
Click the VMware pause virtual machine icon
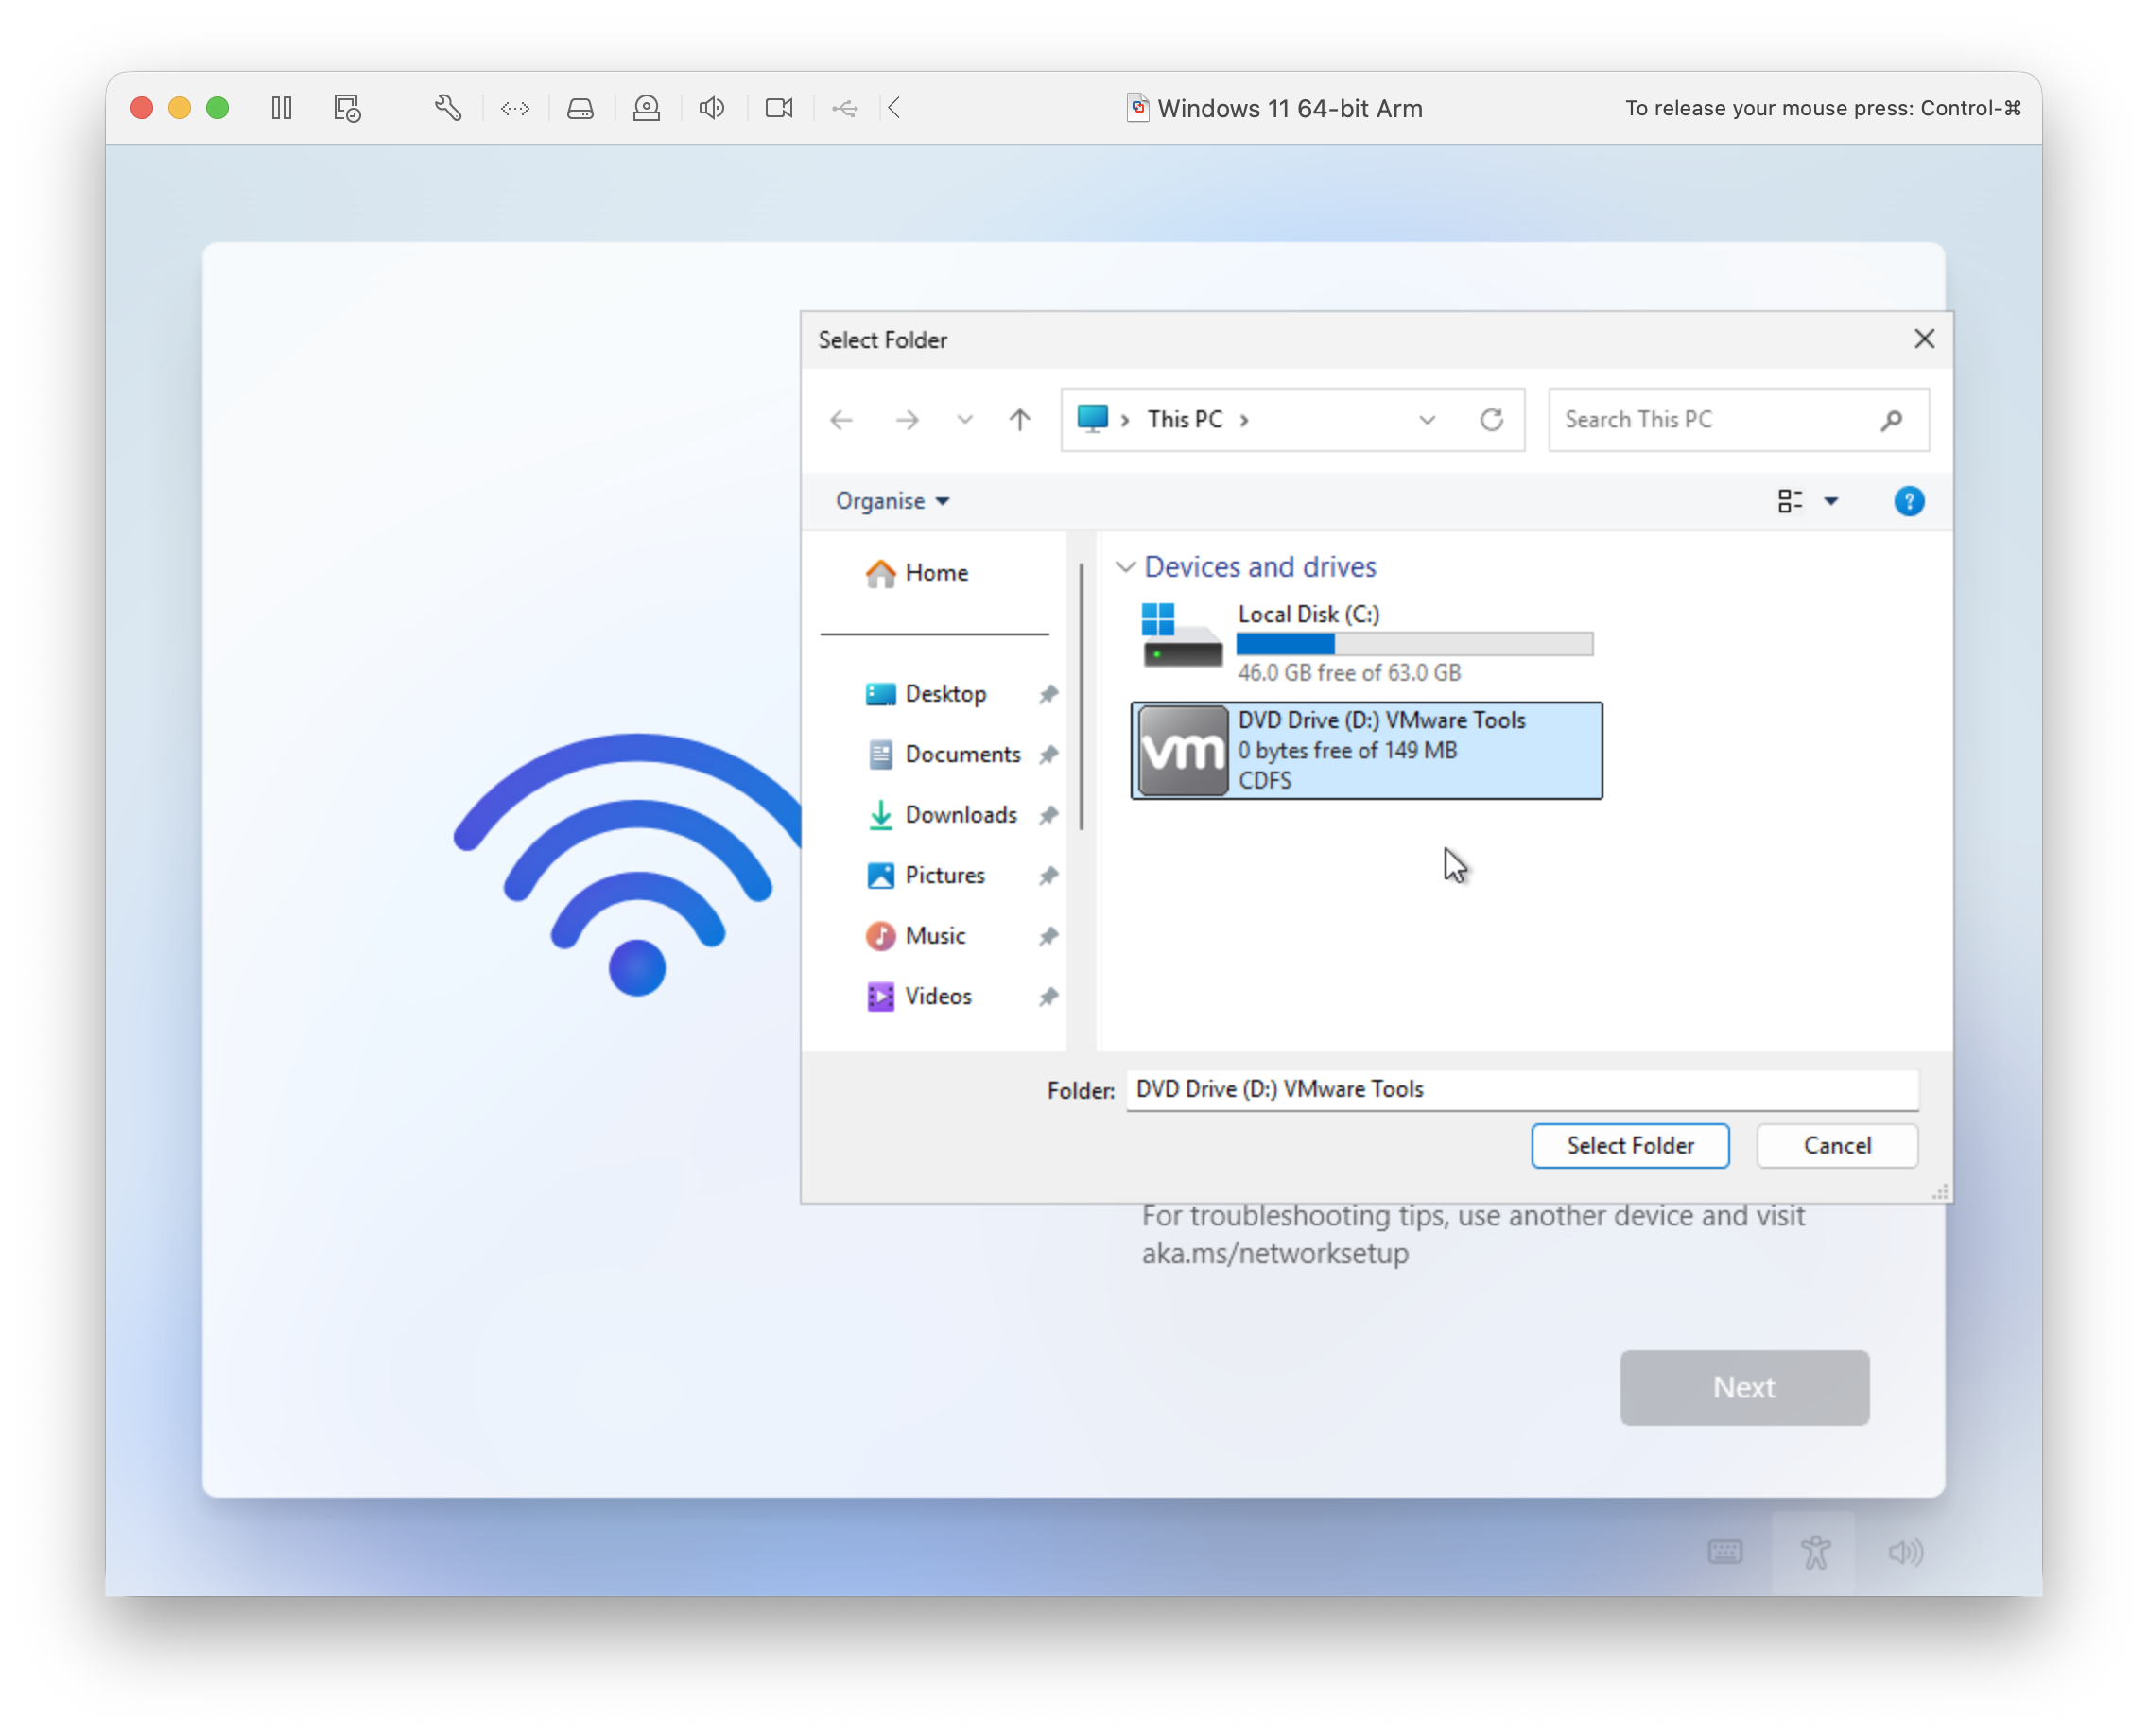(x=282, y=108)
